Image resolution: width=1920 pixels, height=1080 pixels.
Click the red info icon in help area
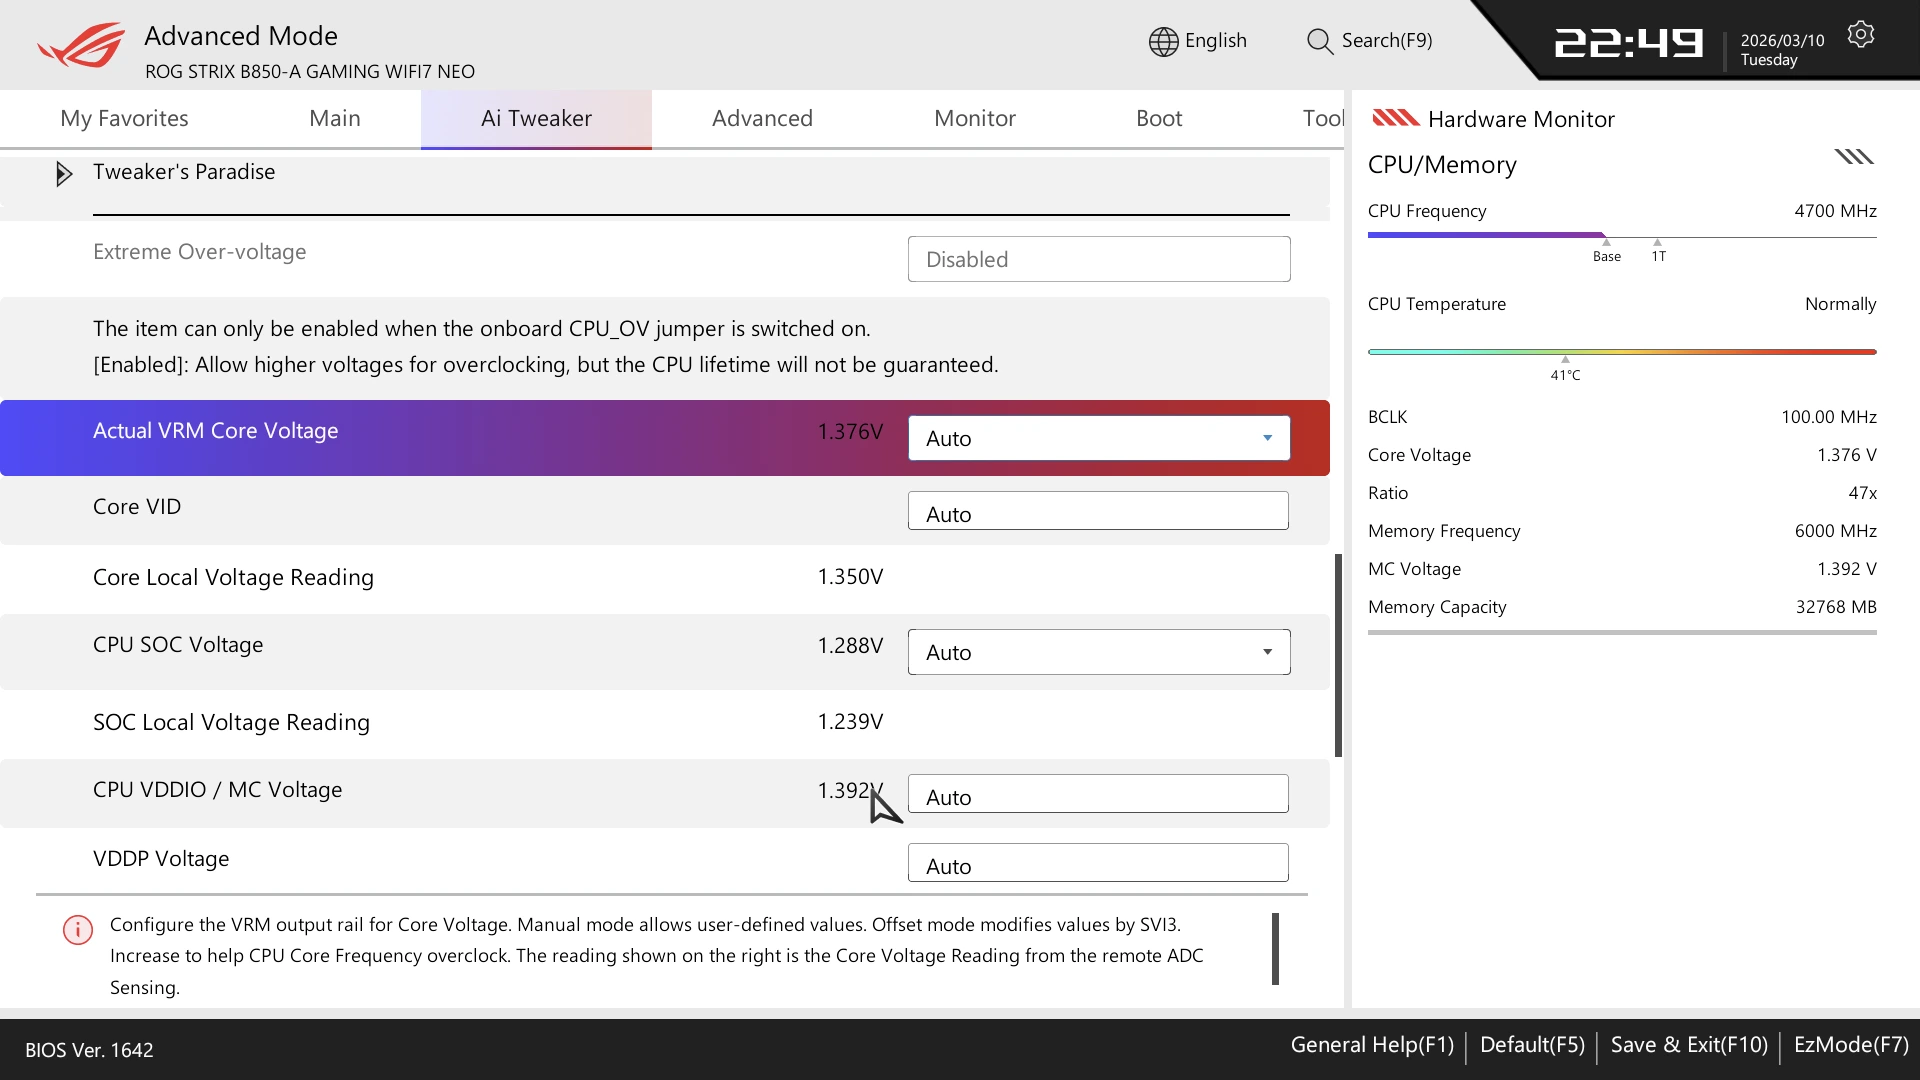tap(78, 930)
